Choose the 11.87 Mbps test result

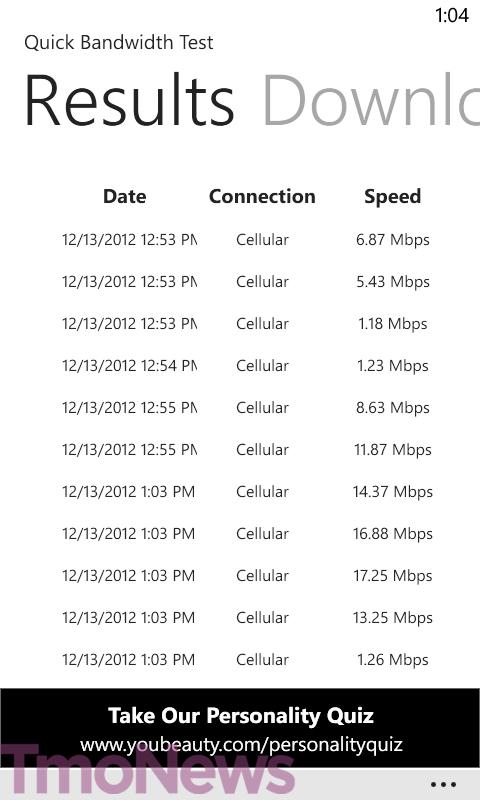tap(247, 449)
